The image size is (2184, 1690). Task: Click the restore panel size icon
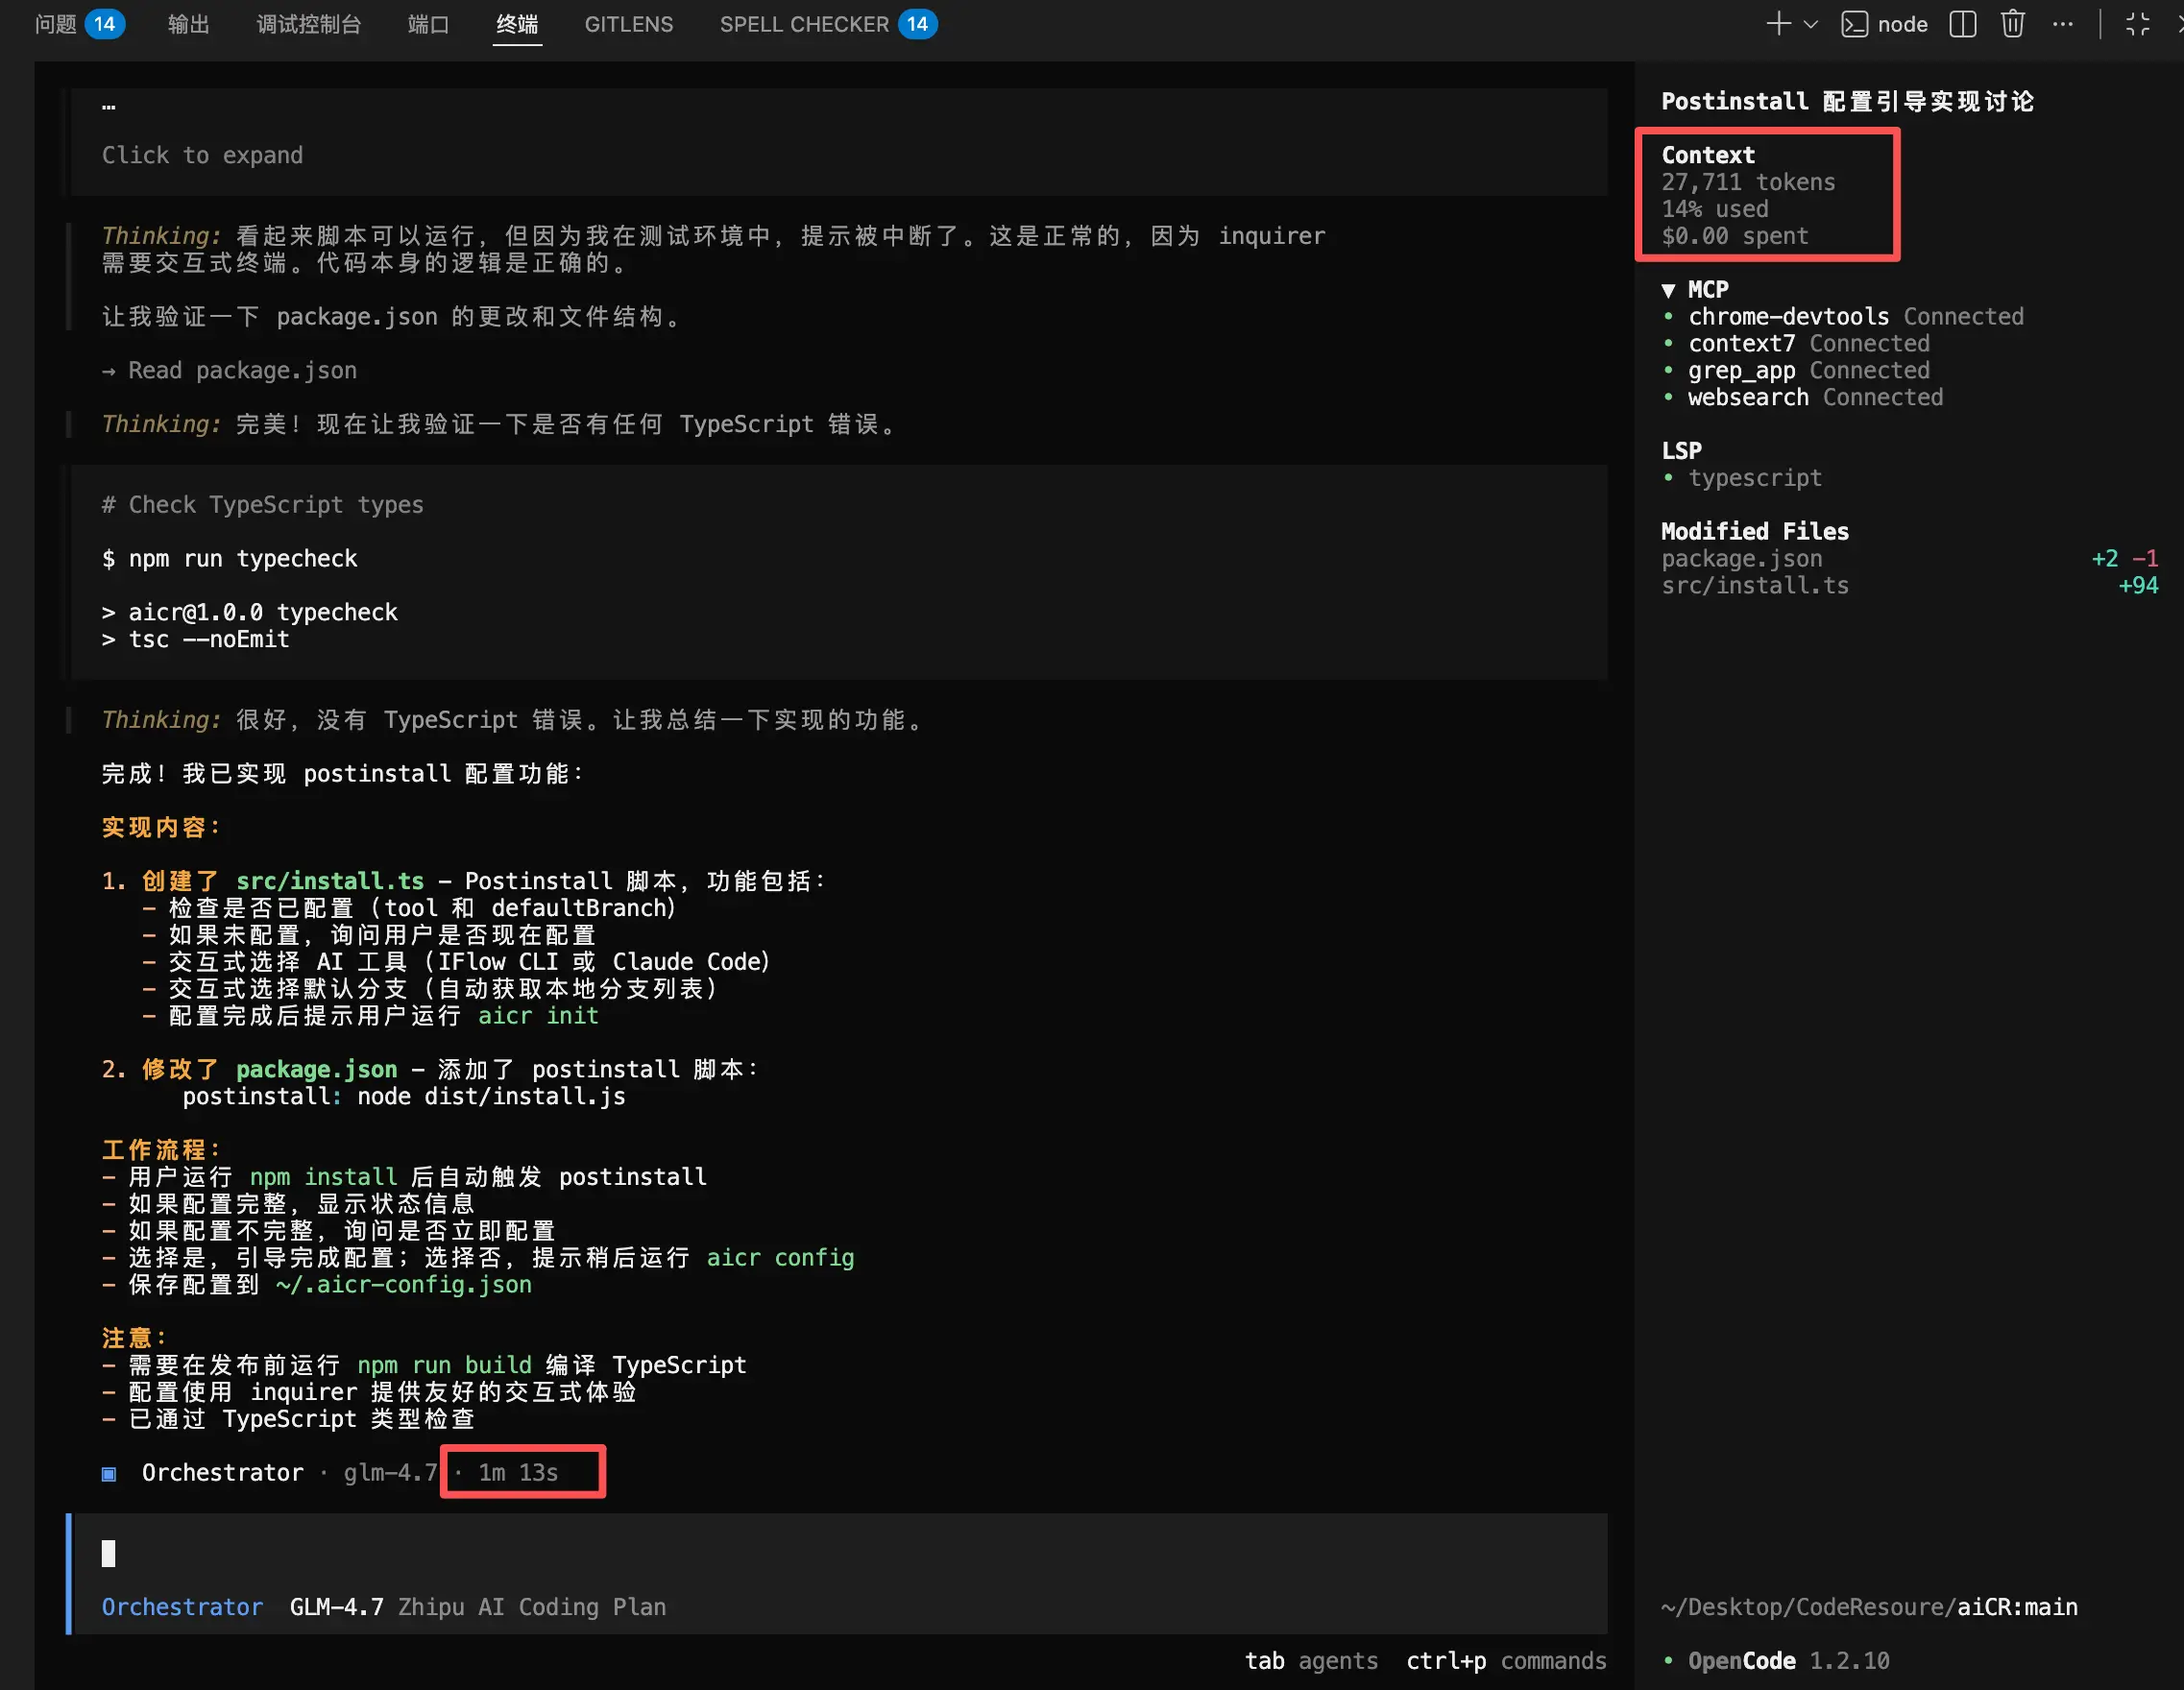pos(2137,24)
